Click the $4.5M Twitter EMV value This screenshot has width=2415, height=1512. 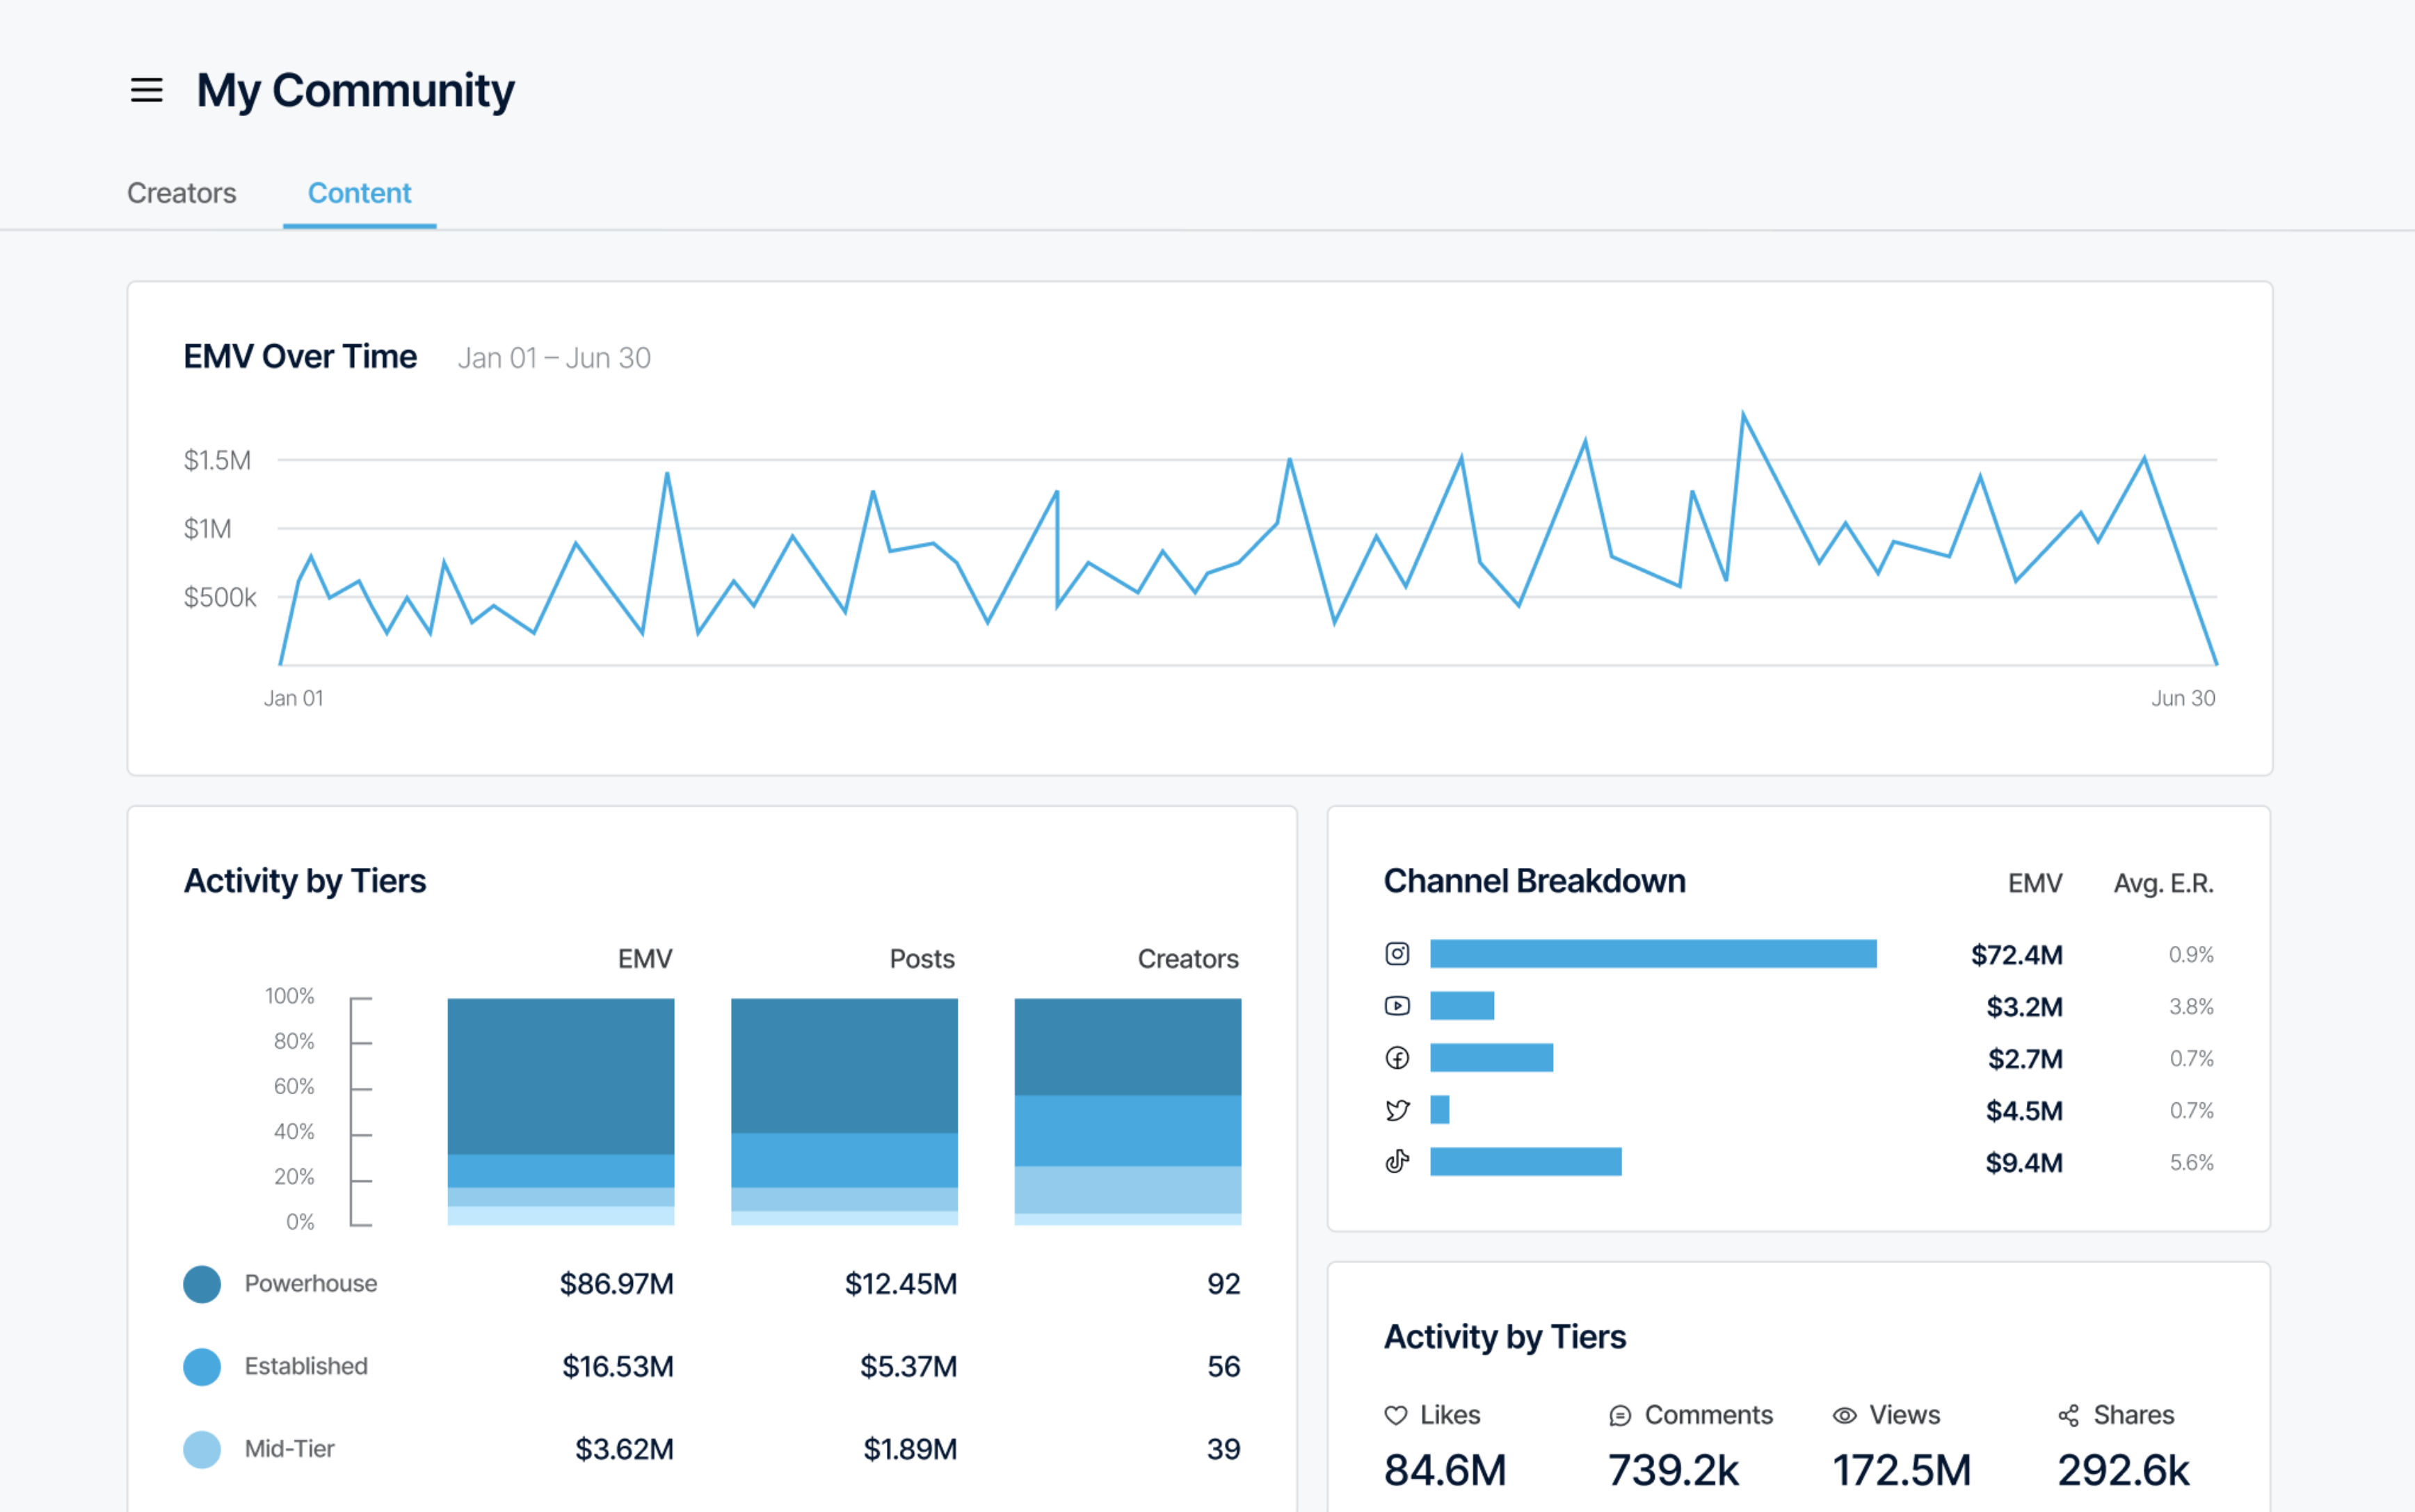point(2024,1111)
